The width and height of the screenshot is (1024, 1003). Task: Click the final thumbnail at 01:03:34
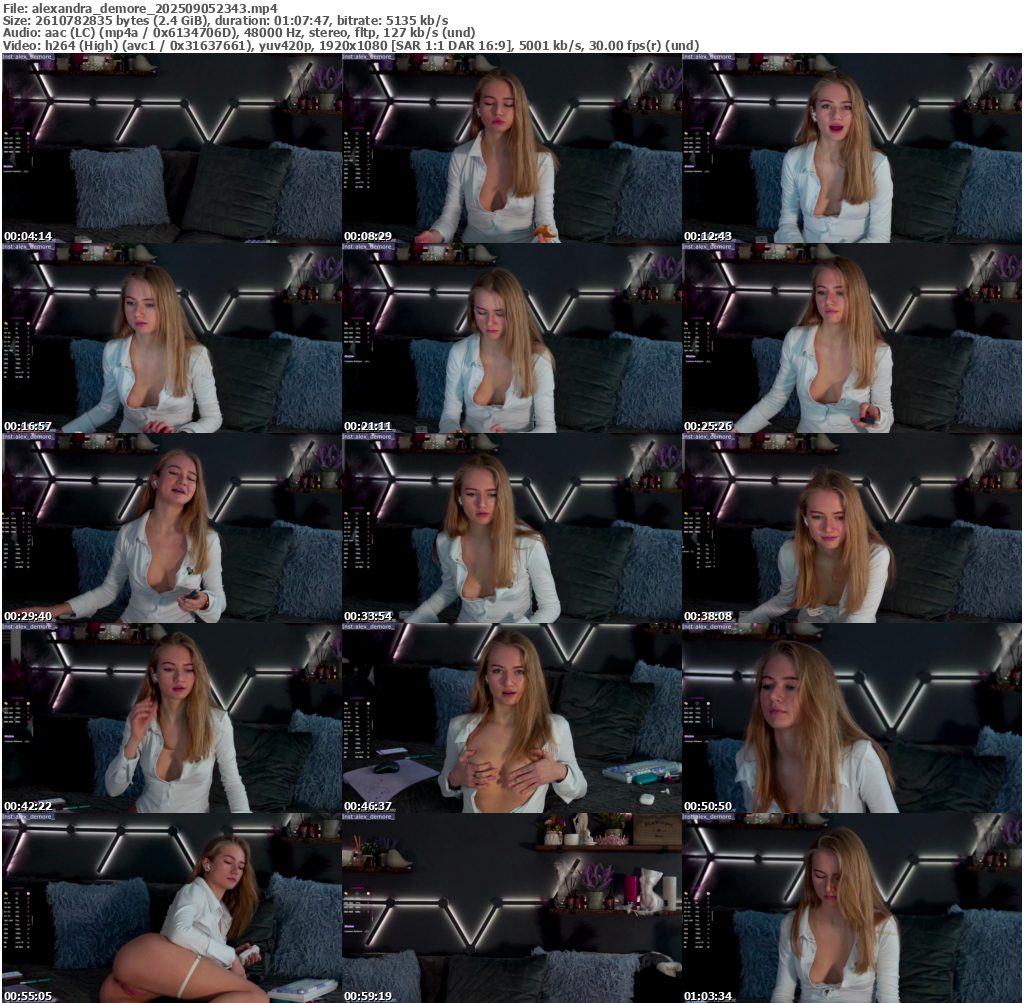coord(852,908)
